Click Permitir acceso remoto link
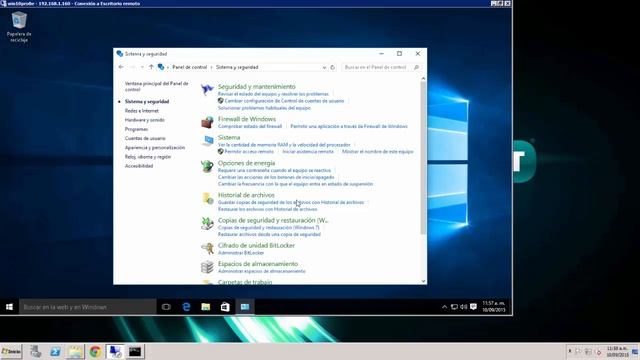This screenshot has height=360, width=640. [249, 151]
